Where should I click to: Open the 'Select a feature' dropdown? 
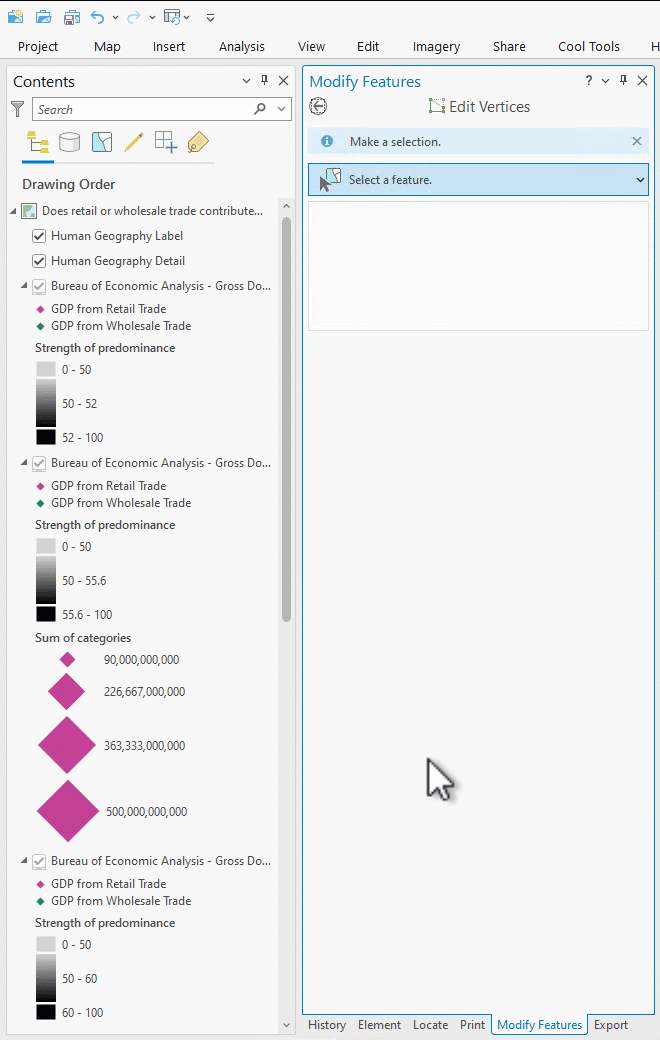click(478, 180)
